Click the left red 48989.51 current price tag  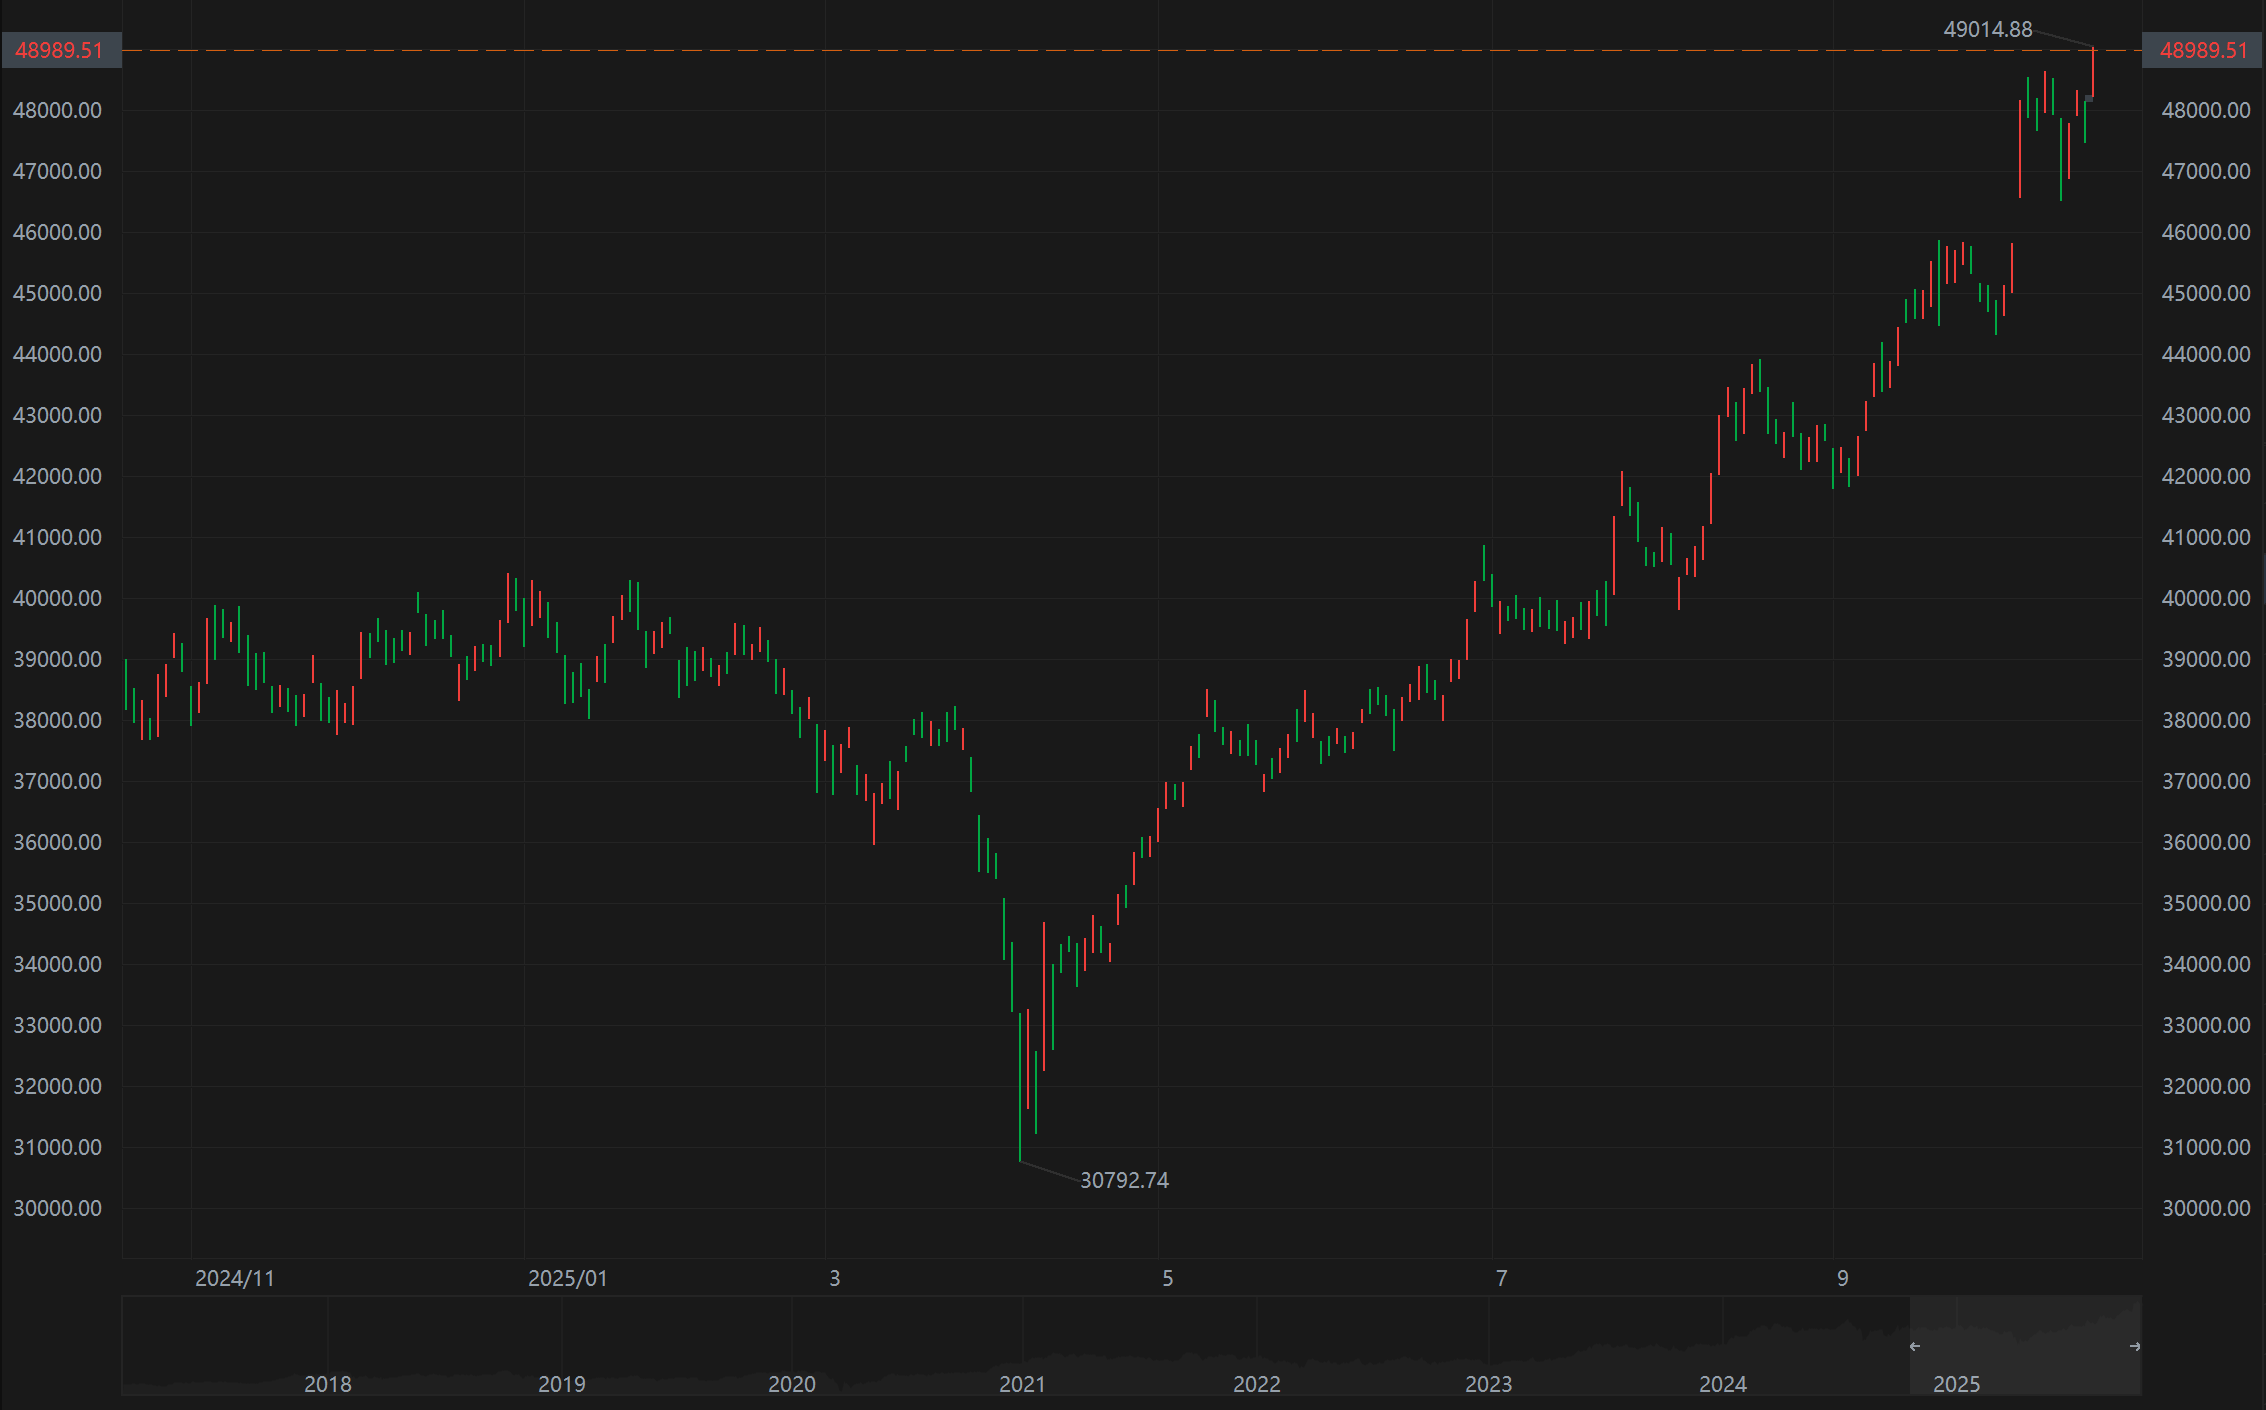pyautogui.click(x=60, y=50)
